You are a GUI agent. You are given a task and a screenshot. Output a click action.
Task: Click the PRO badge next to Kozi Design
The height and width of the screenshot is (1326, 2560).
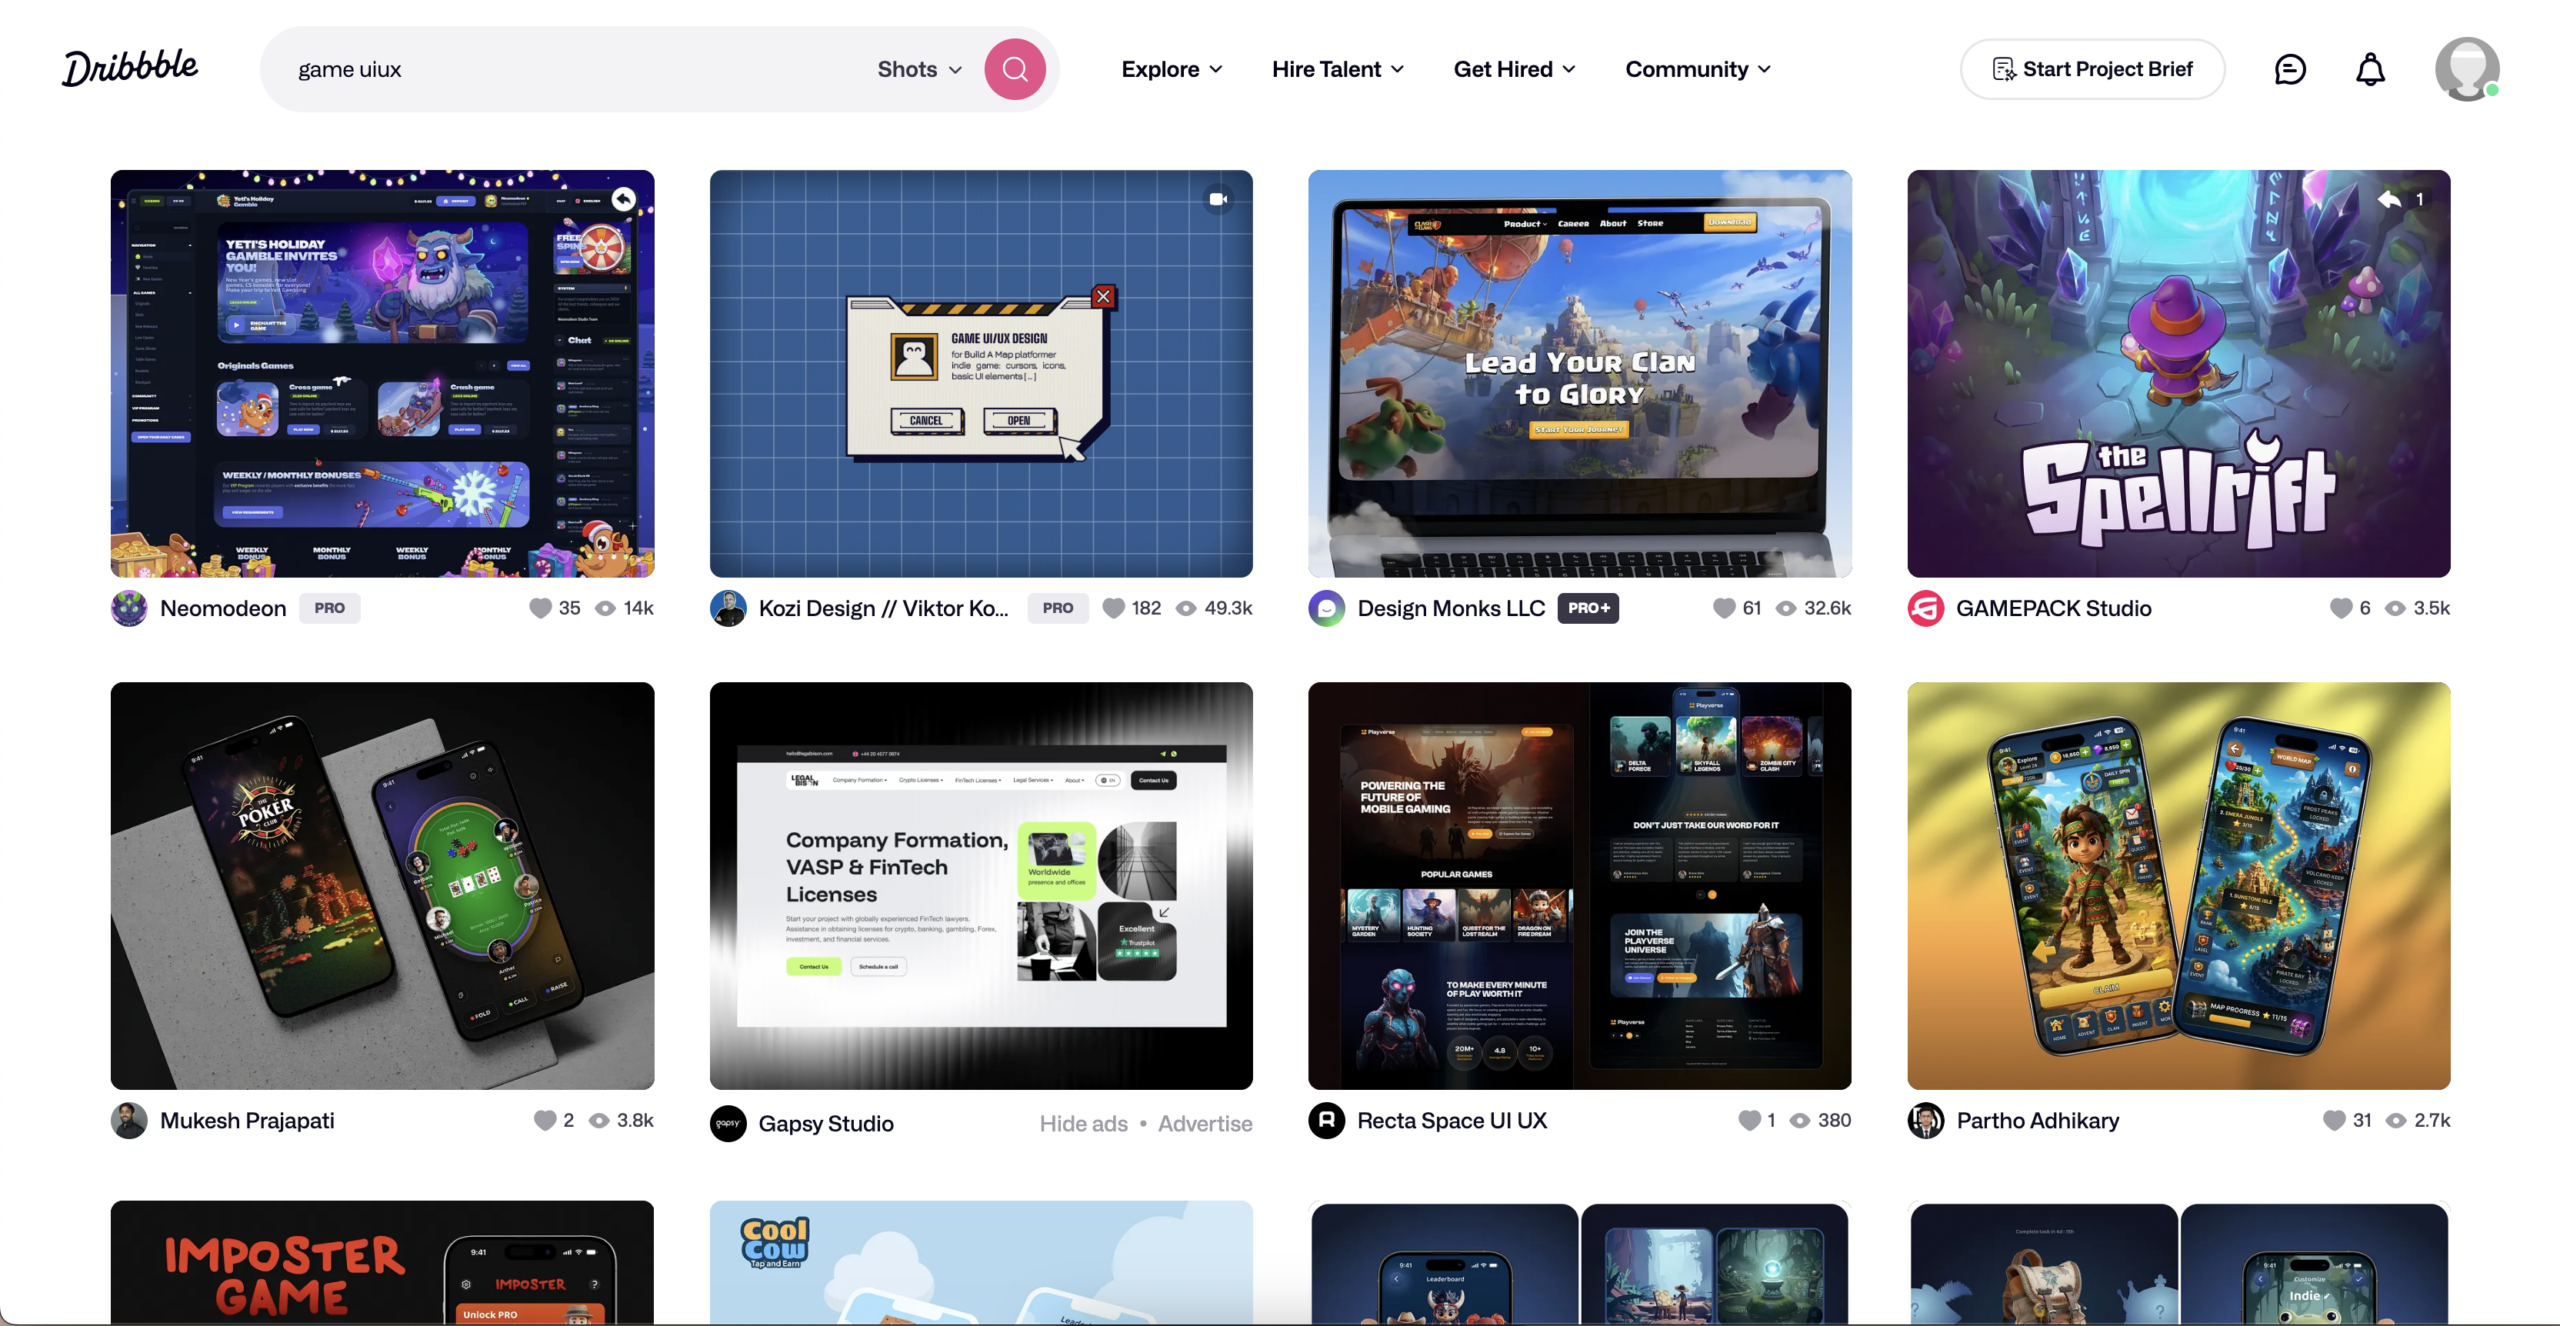(1058, 608)
